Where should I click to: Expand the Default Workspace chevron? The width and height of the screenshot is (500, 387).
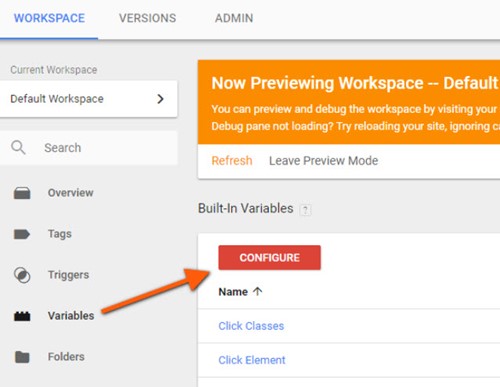click(160, 99)
